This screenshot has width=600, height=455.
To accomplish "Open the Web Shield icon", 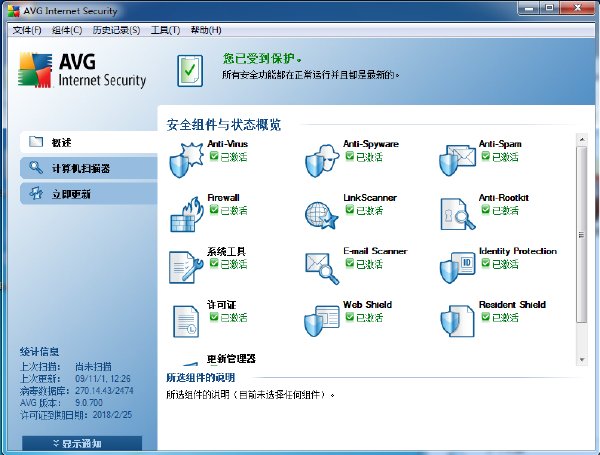I will pyautogui.click(x=322, y=321).
